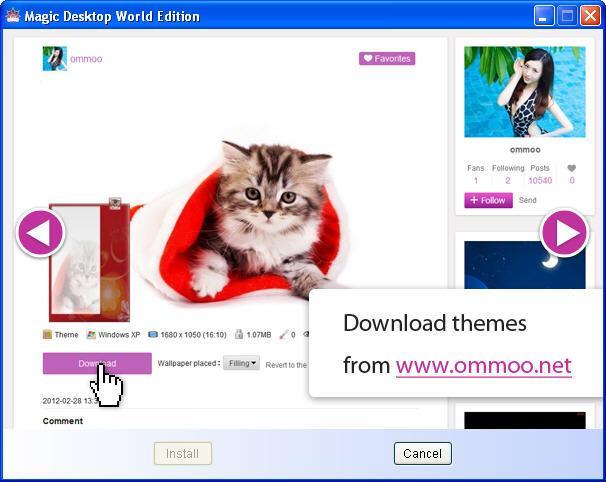
Task: Click the brush icon with count 0
Action: click(x=284, y=334)
